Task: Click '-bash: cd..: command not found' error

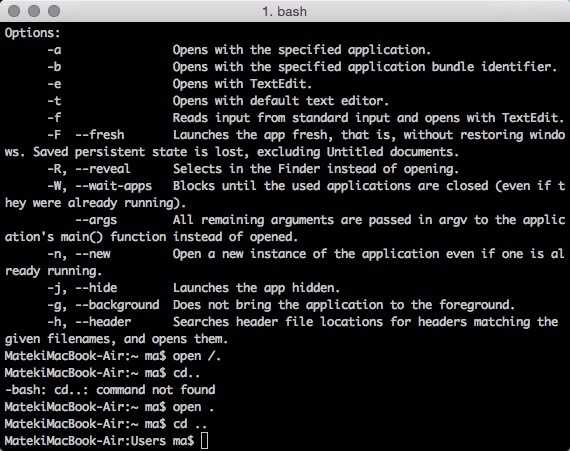Action: point(110,390)
